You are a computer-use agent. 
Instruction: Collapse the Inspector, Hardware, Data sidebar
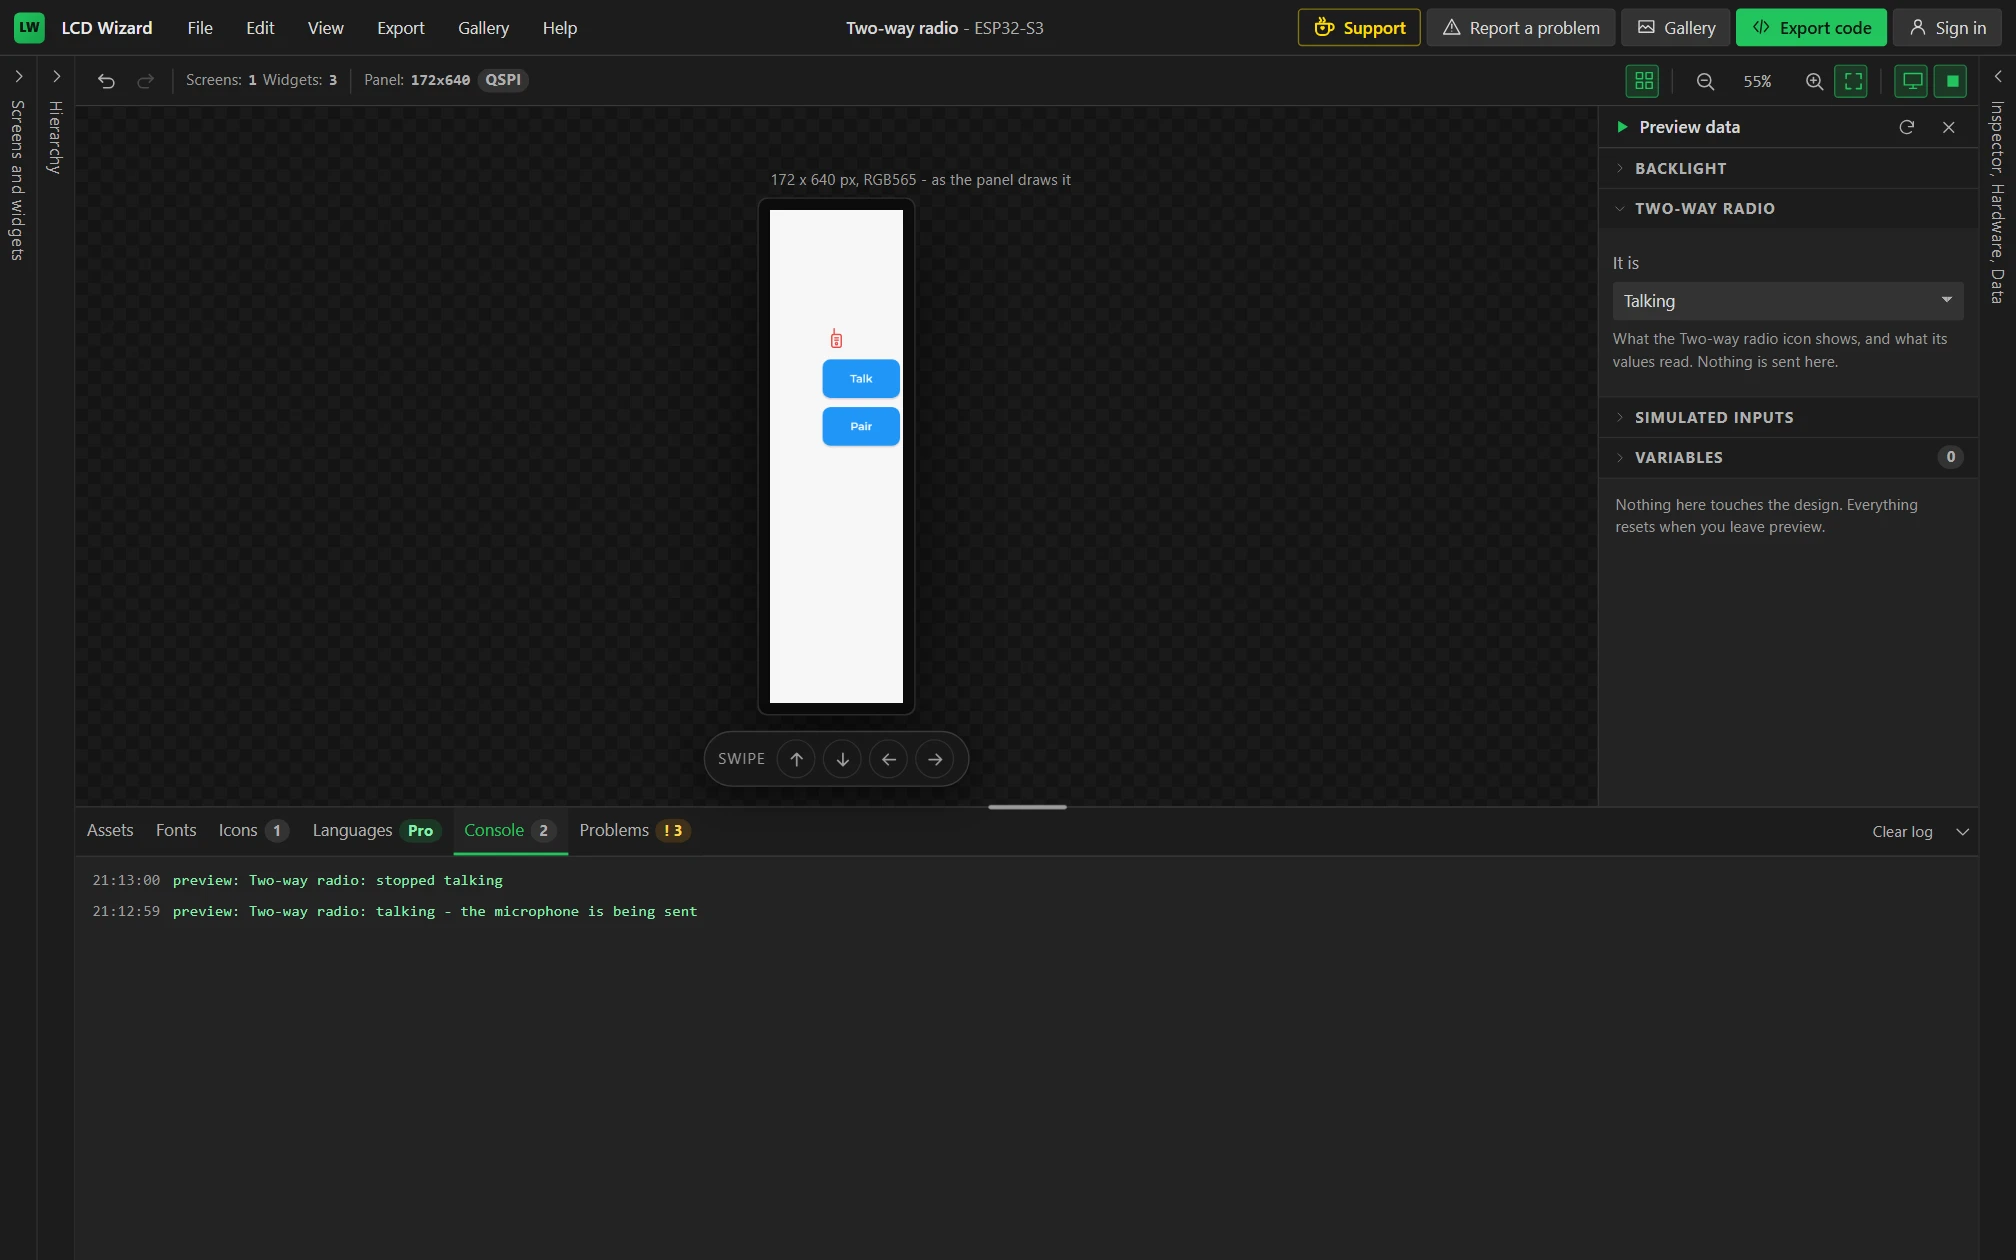pyautogui.click(x=1997, y=77)
